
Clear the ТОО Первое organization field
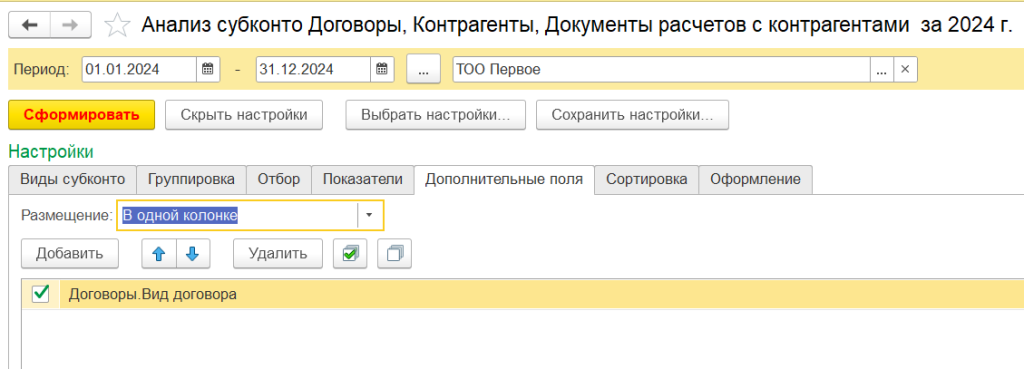(905, 69)
